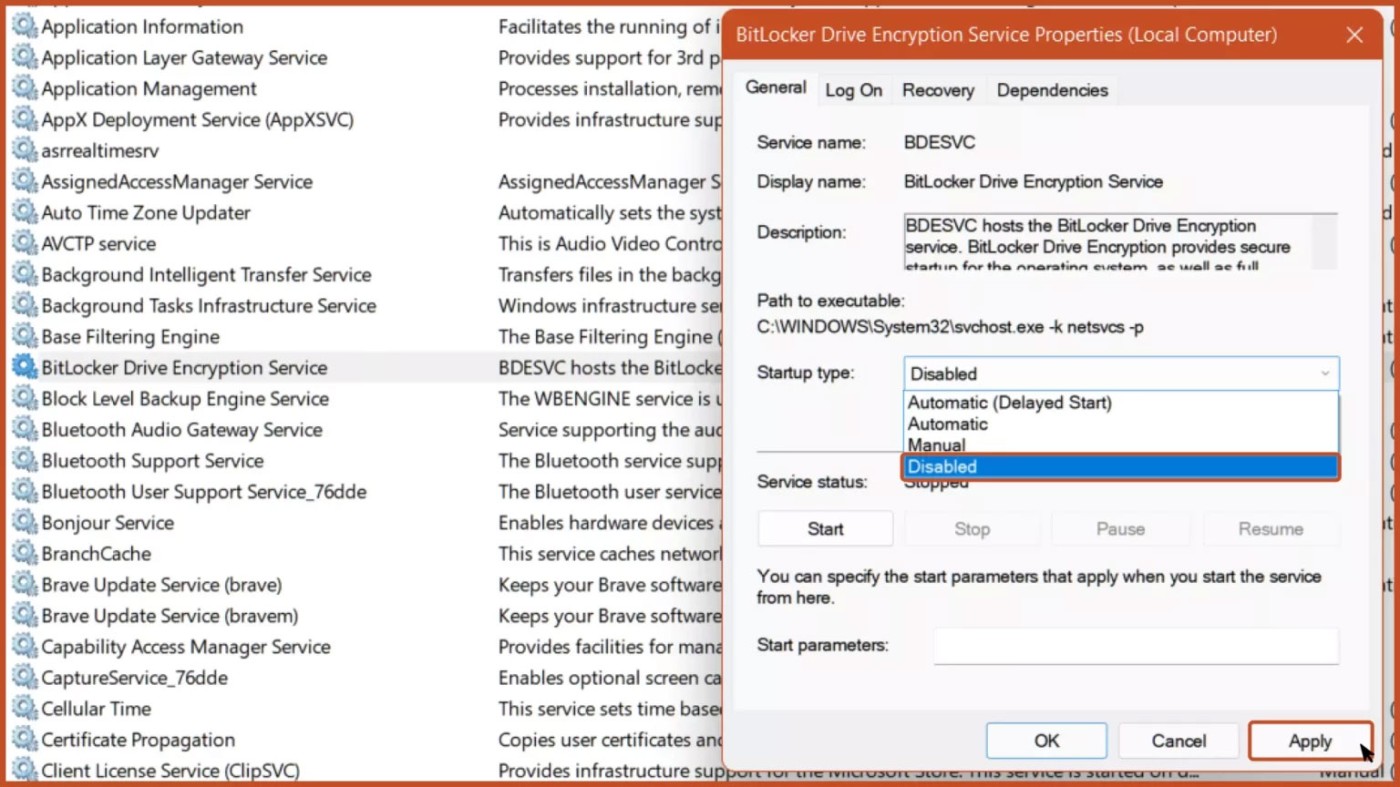Image resolution: width=1400 pixels, height=787 pixels.
Task: Click gear icon beside Capability Access Manager Service
Action: coord(24,646)
